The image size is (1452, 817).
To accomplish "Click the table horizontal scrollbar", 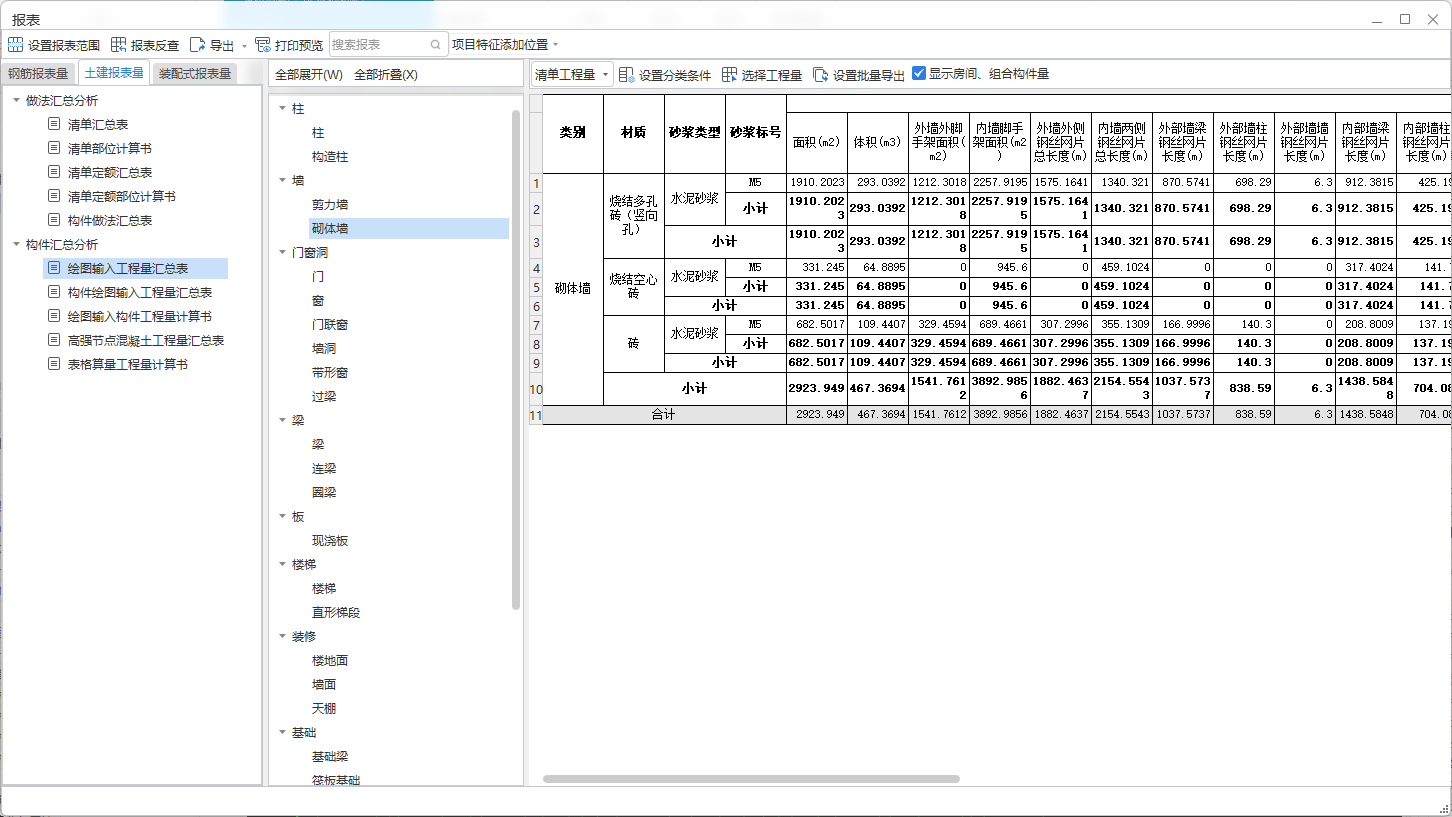I will click(x=751, y=778).
